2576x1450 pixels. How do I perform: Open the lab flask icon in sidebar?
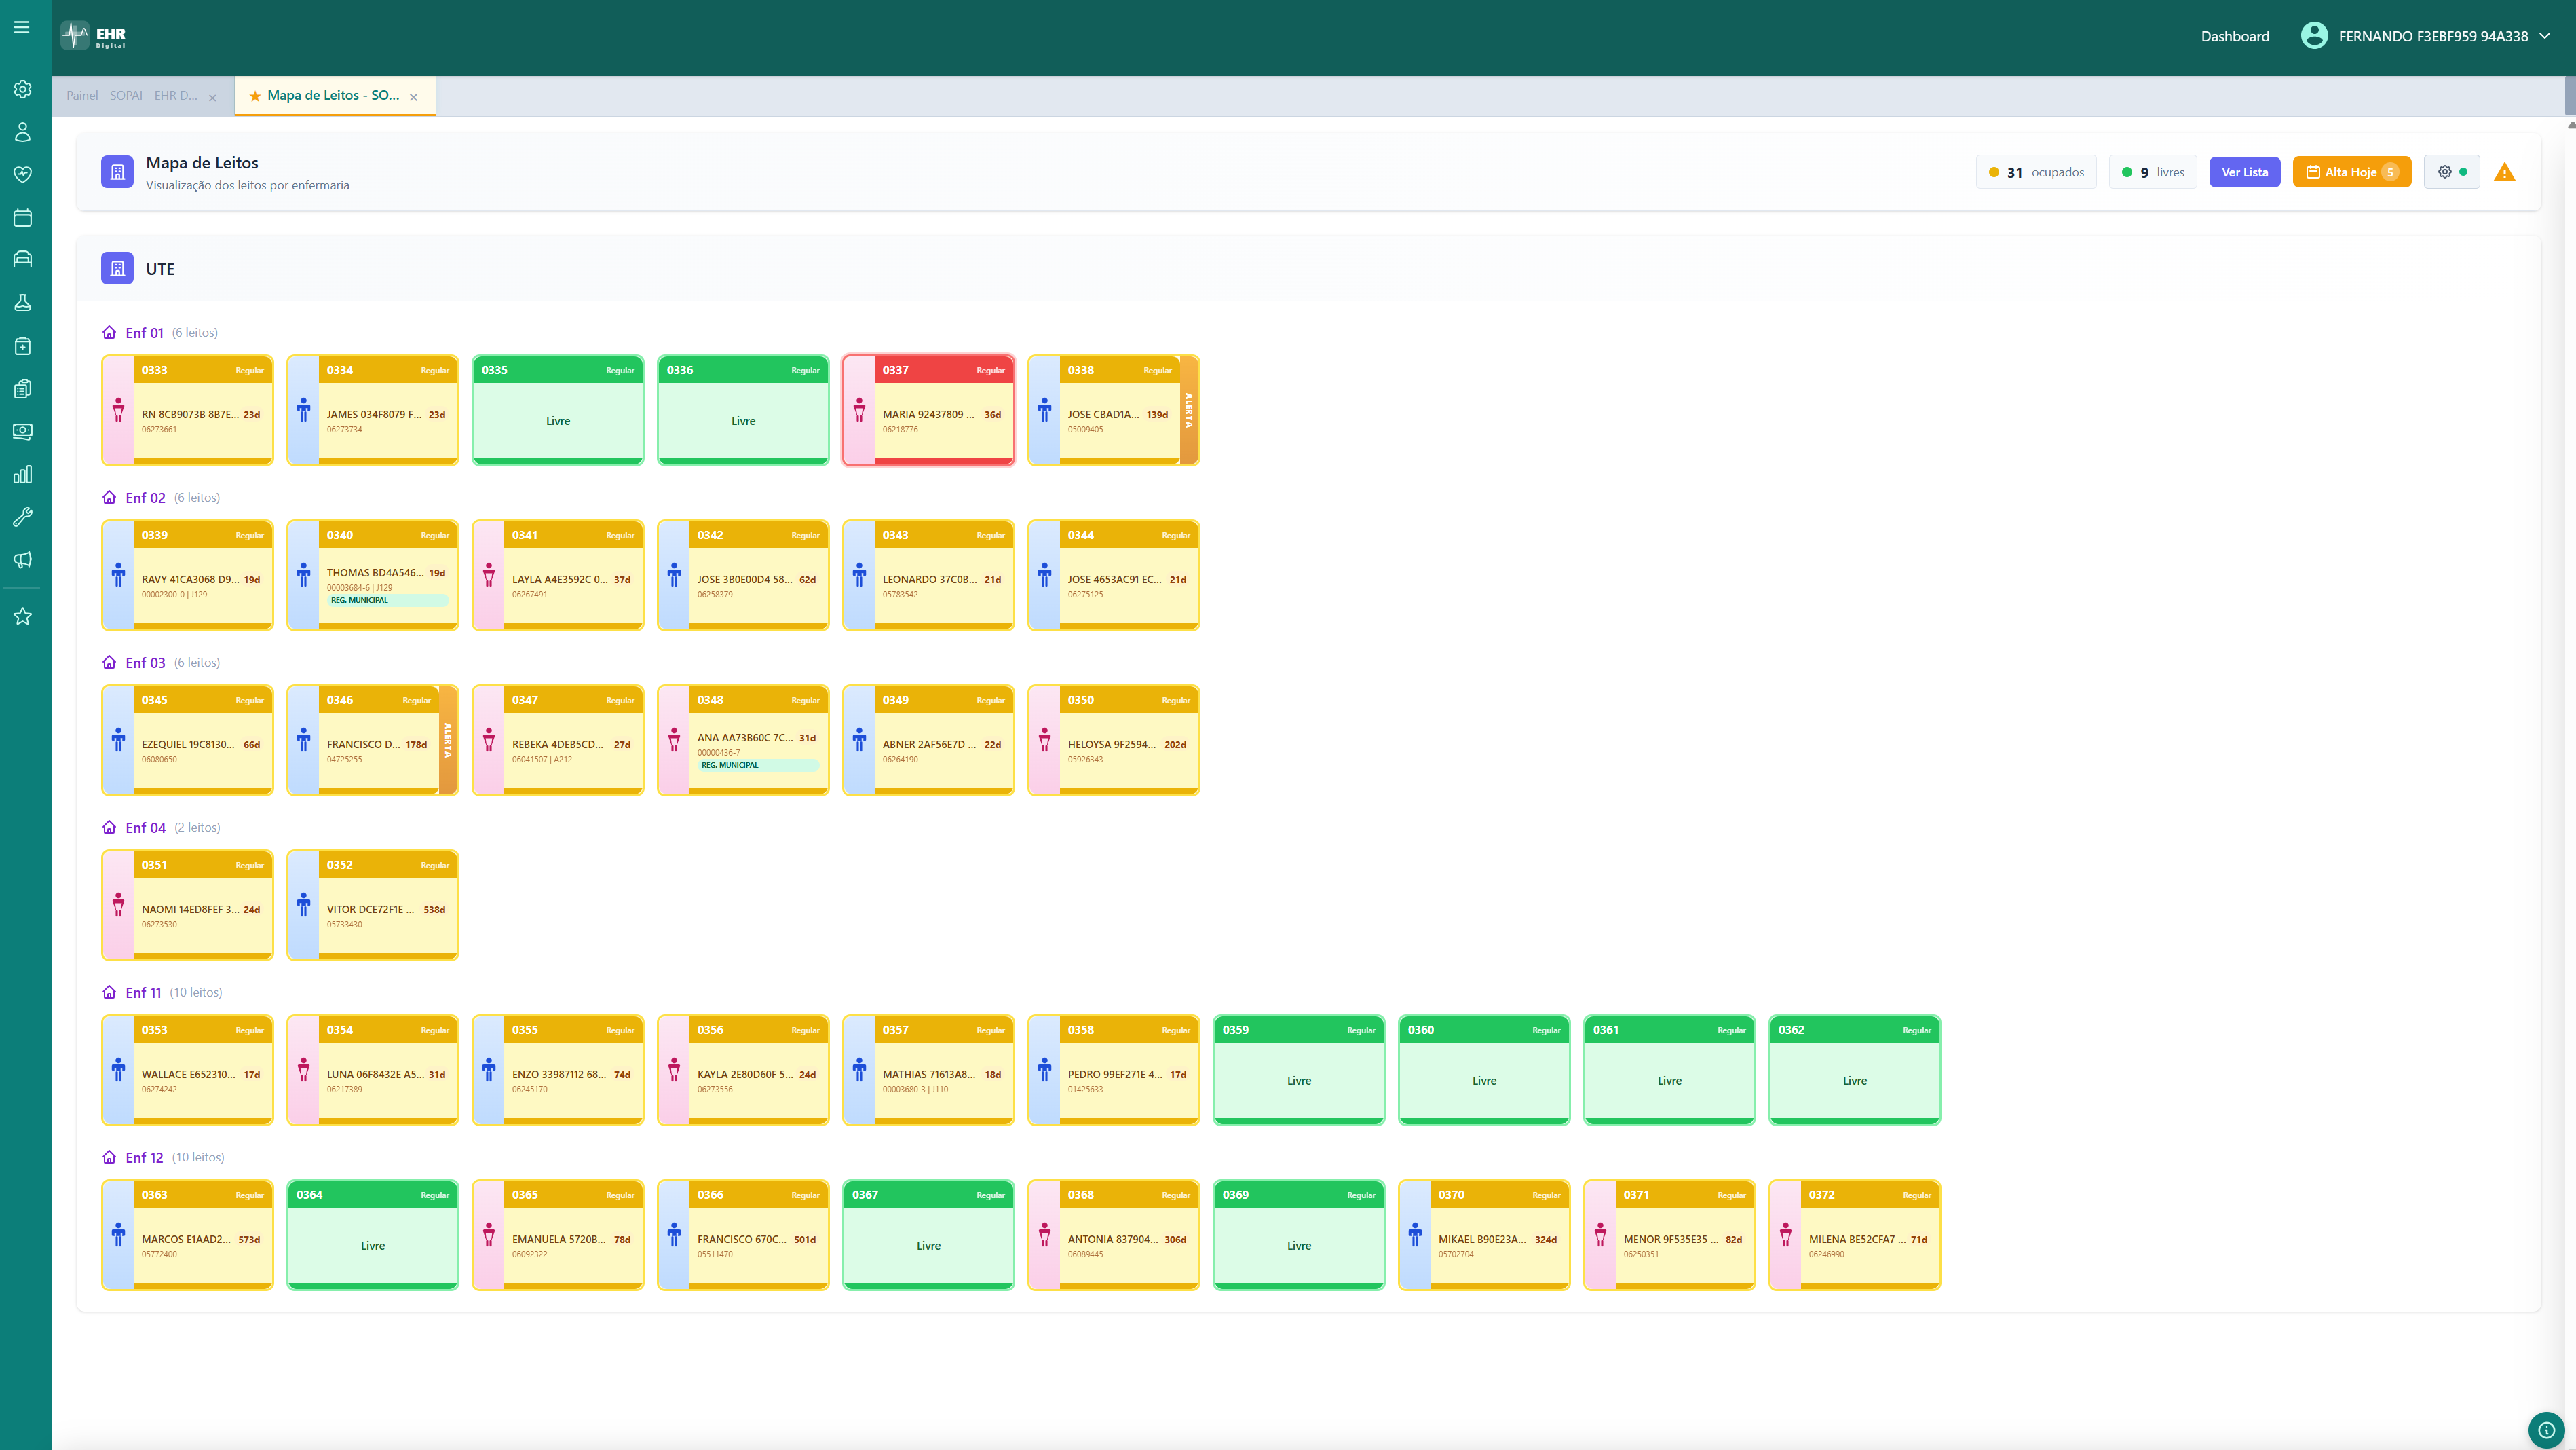pyautogui.click(x=23, y=302)
